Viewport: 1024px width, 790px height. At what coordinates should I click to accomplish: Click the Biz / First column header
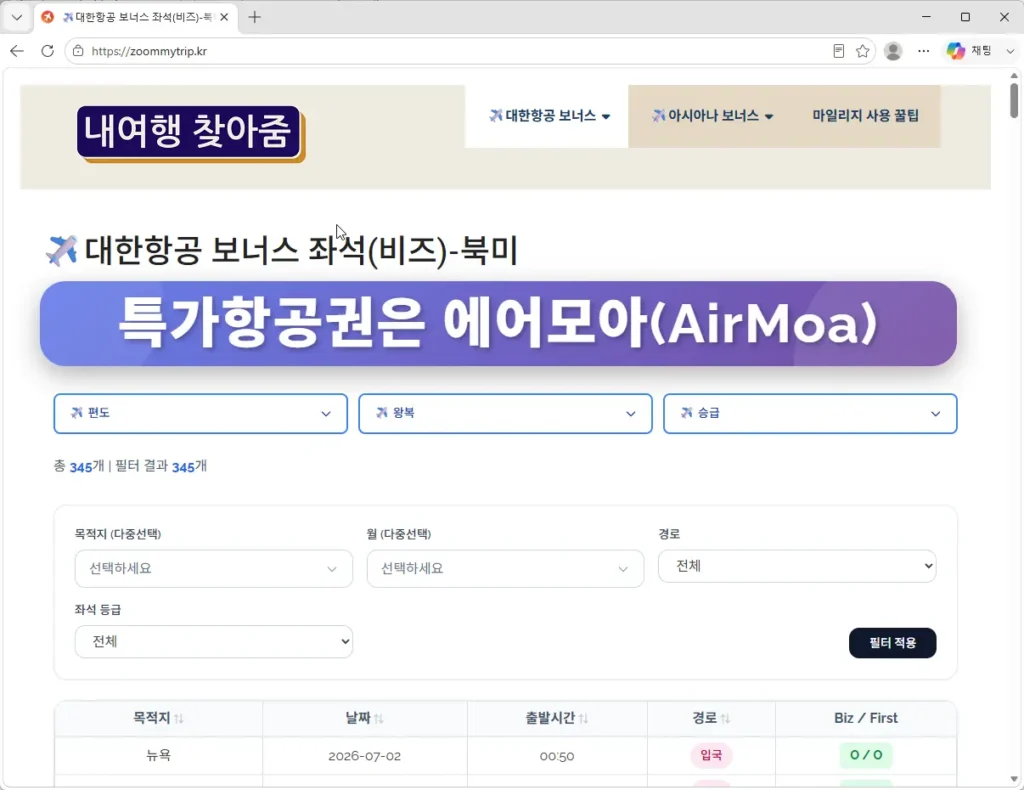point(866,718)
